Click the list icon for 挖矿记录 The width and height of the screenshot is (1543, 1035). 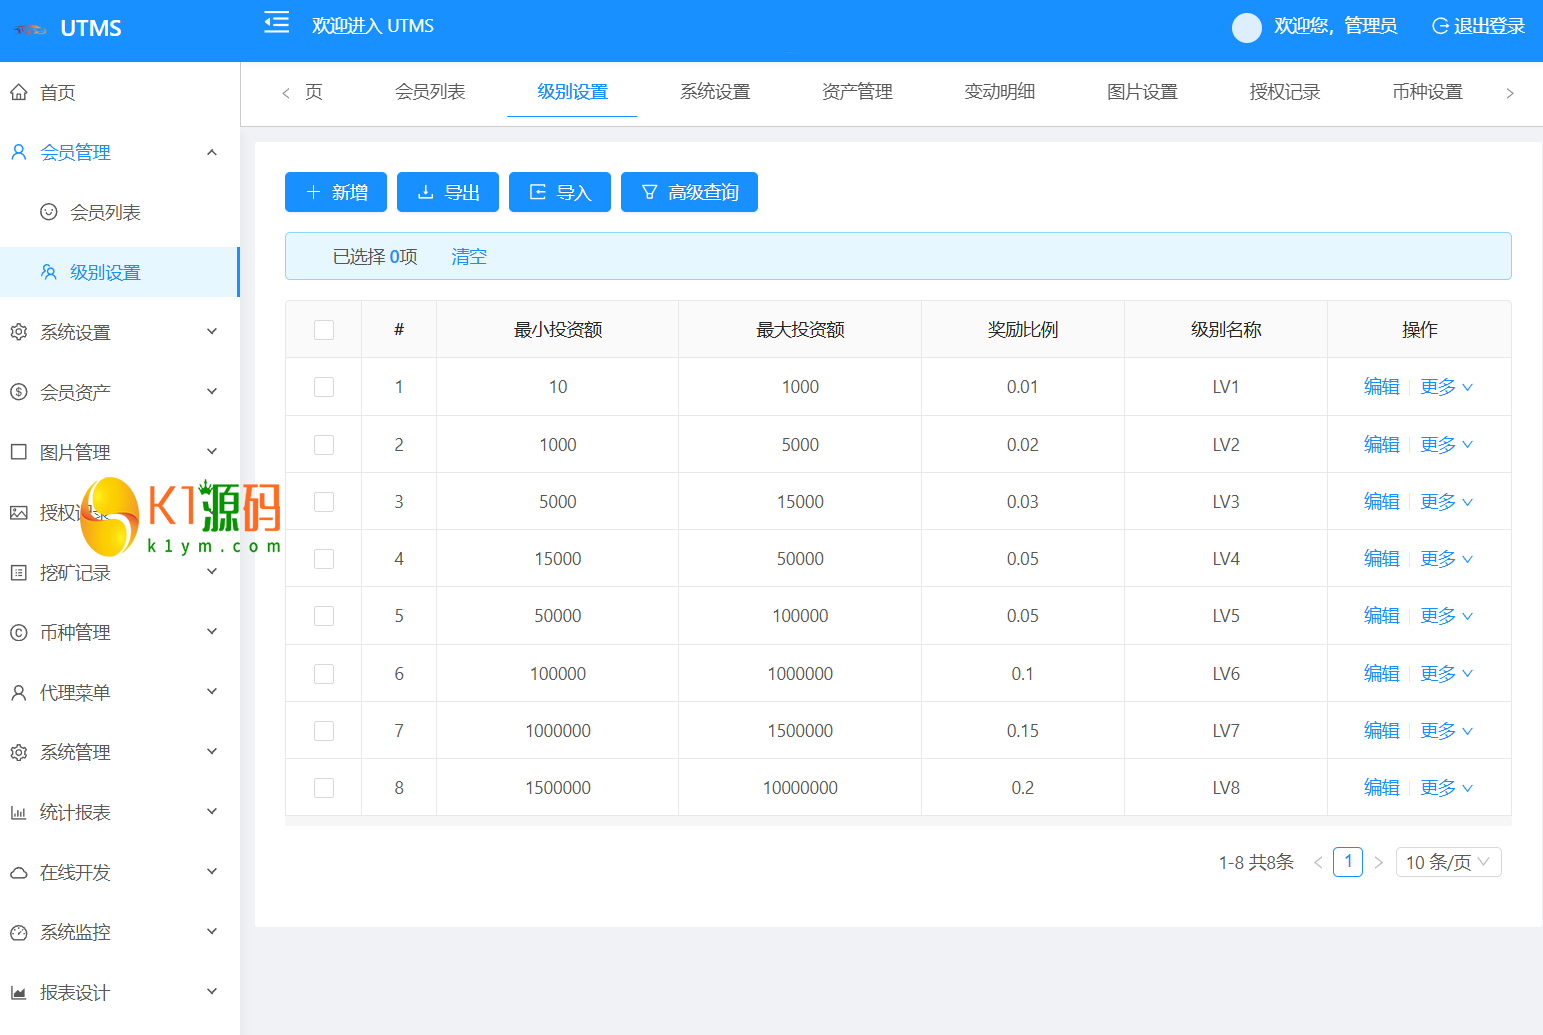(x=18, y=572)
